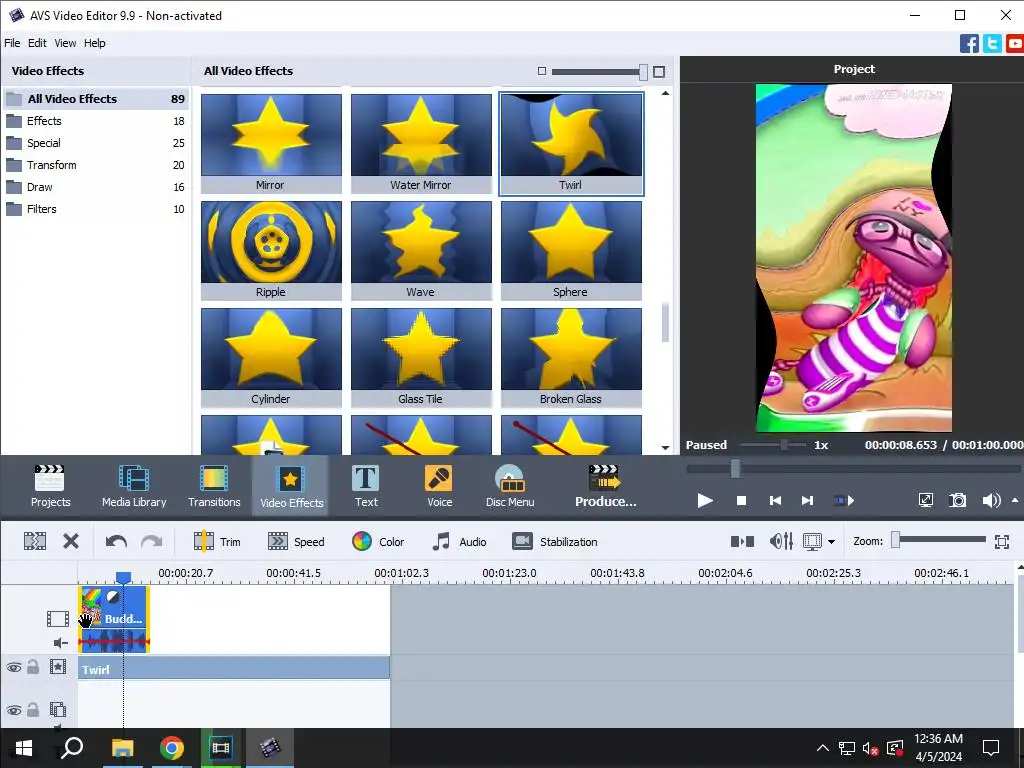The height and width of the screenshot is (768, 1024).
Task: Click the zoom-to-fit timeline icon
Action: click(x=1002, y=541)
